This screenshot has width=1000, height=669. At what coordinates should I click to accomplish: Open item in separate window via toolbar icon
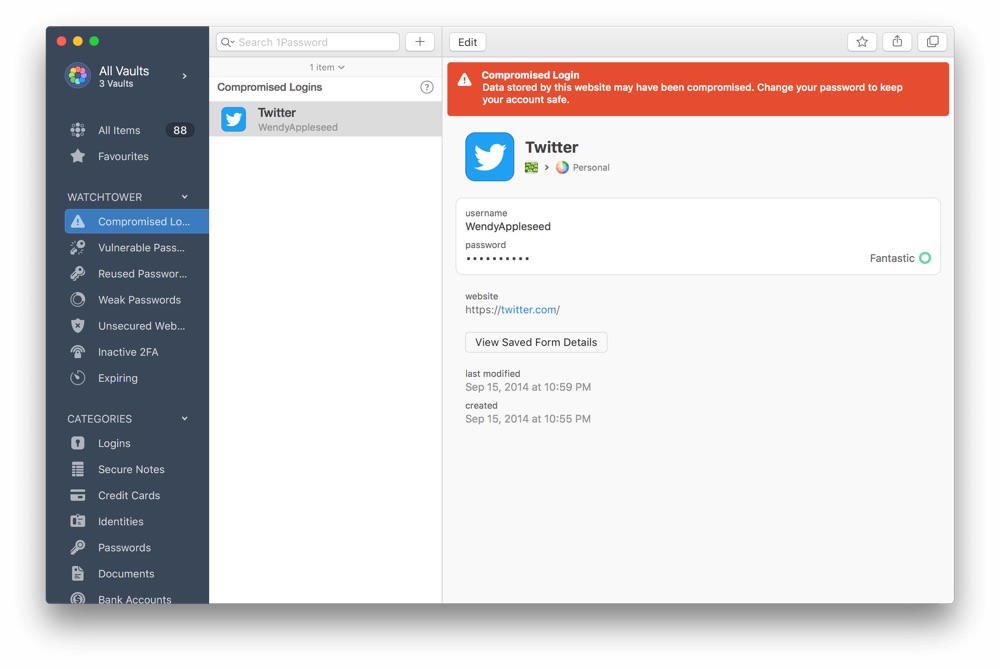pos(932,42)
